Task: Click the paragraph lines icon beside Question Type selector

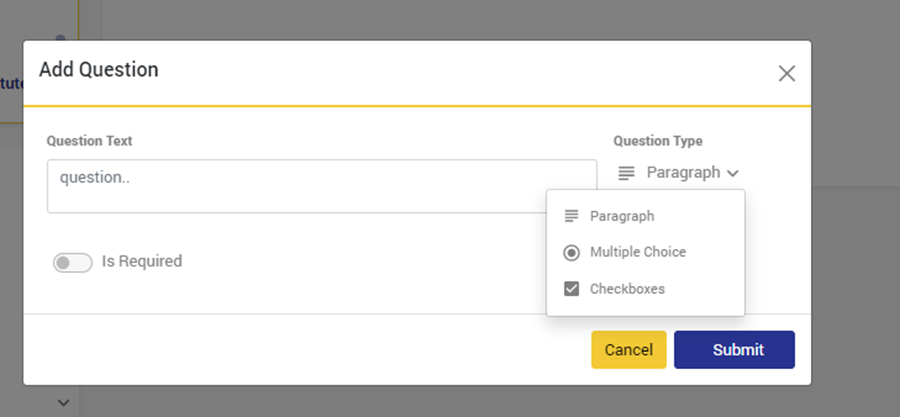Action: pyautogui.click(x=626, y=173)
